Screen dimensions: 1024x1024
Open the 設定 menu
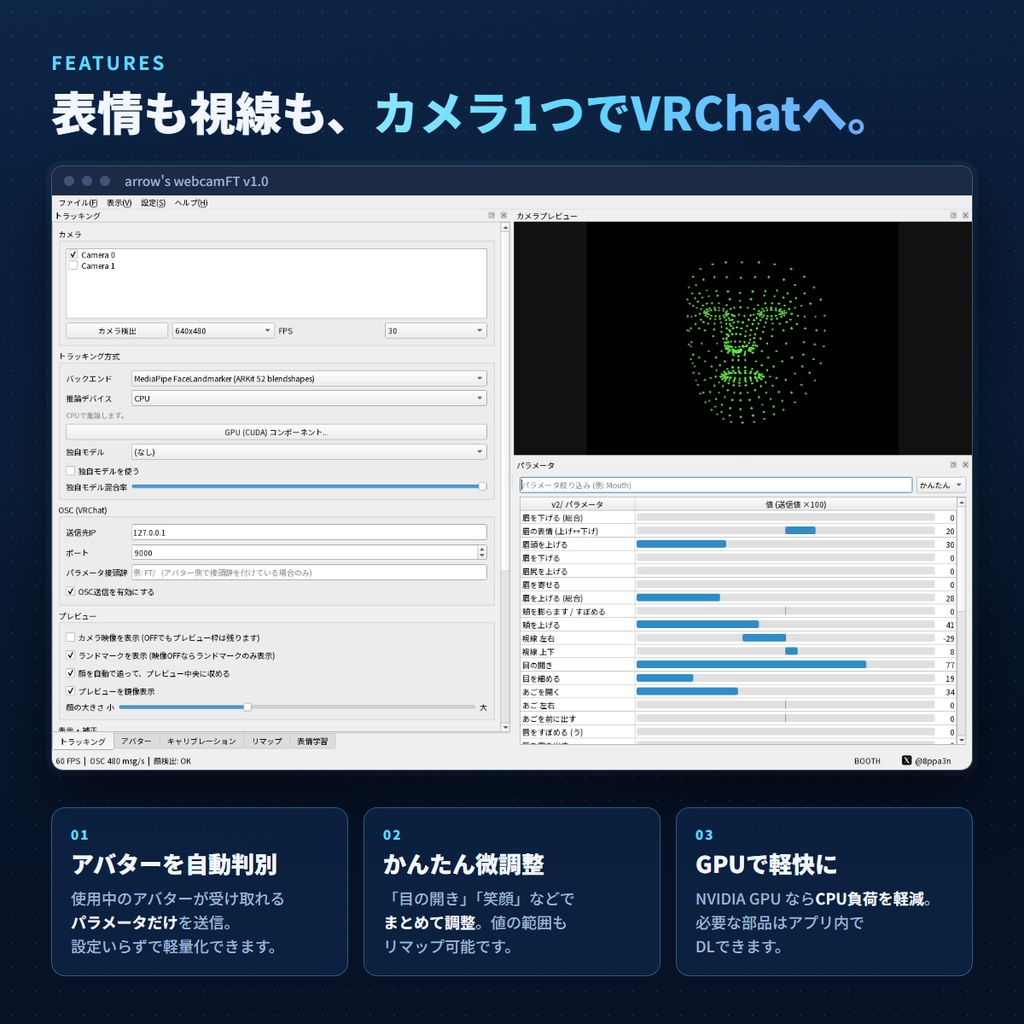(153, 203)
